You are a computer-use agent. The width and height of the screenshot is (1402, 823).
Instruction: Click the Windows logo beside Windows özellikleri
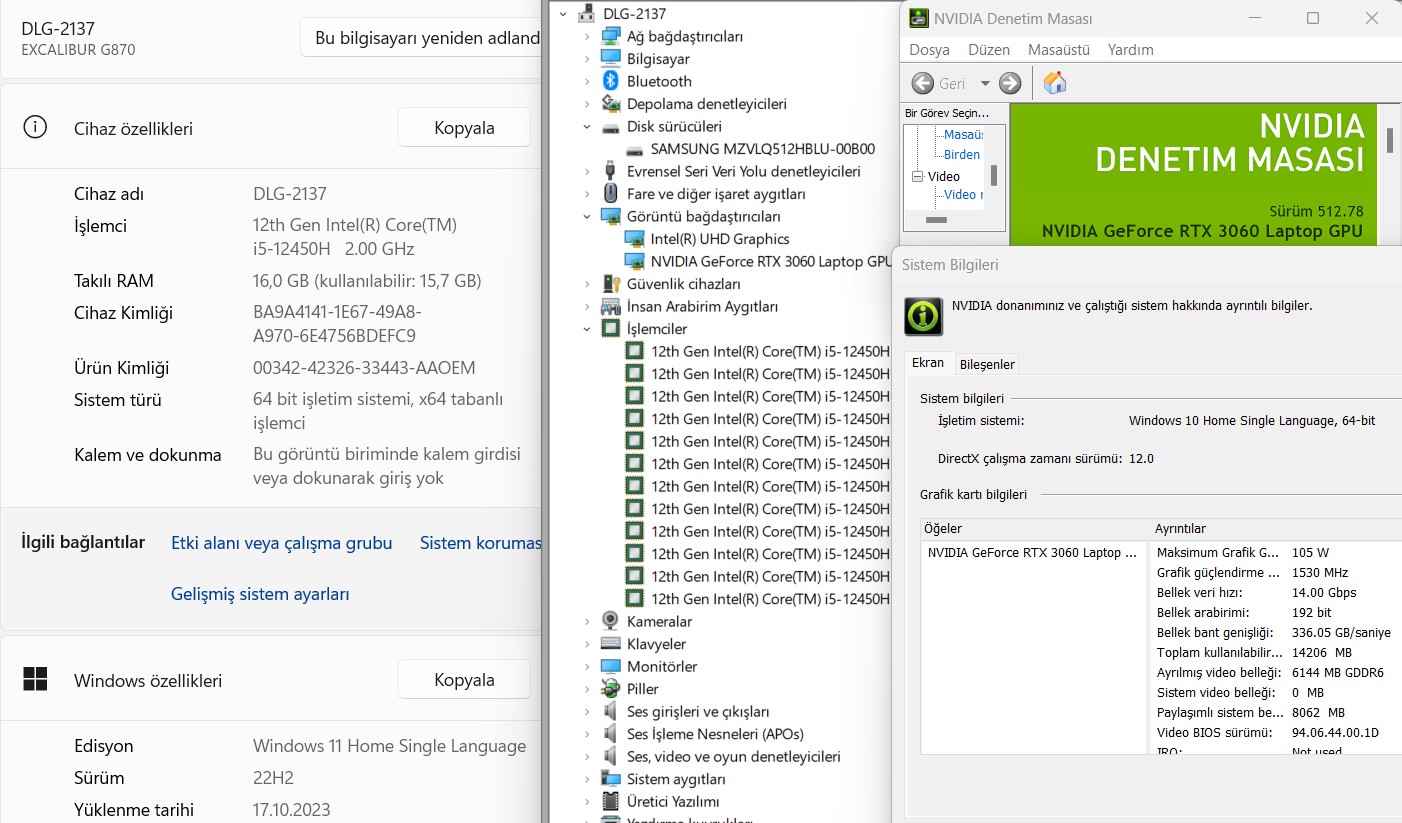point(35,679)
